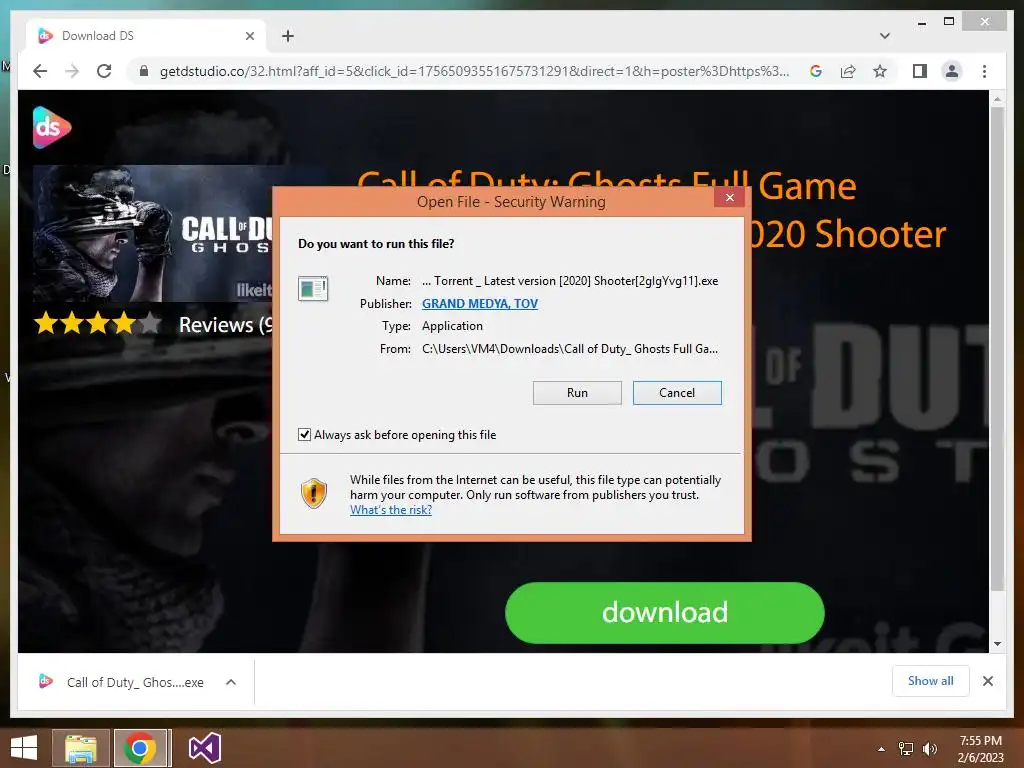Click the Run button in security warning
Viewport: 1024px width, 768px height.
click(x=577, y=392)
